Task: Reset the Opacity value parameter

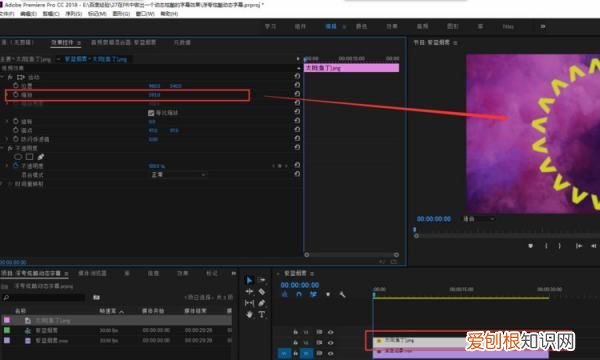Action: tap(297, 165)
